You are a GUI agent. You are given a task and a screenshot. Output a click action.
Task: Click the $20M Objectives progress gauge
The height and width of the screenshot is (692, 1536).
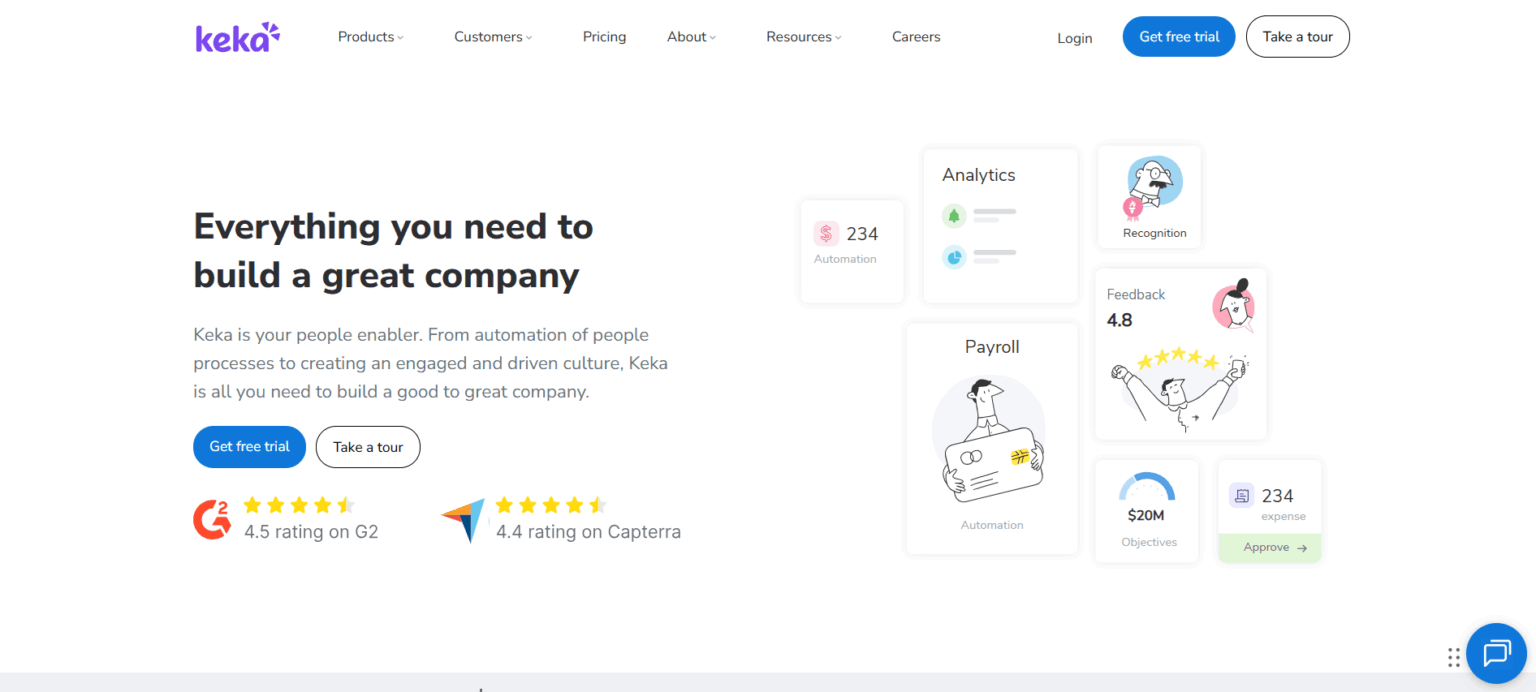click(x=1147, y=487)
